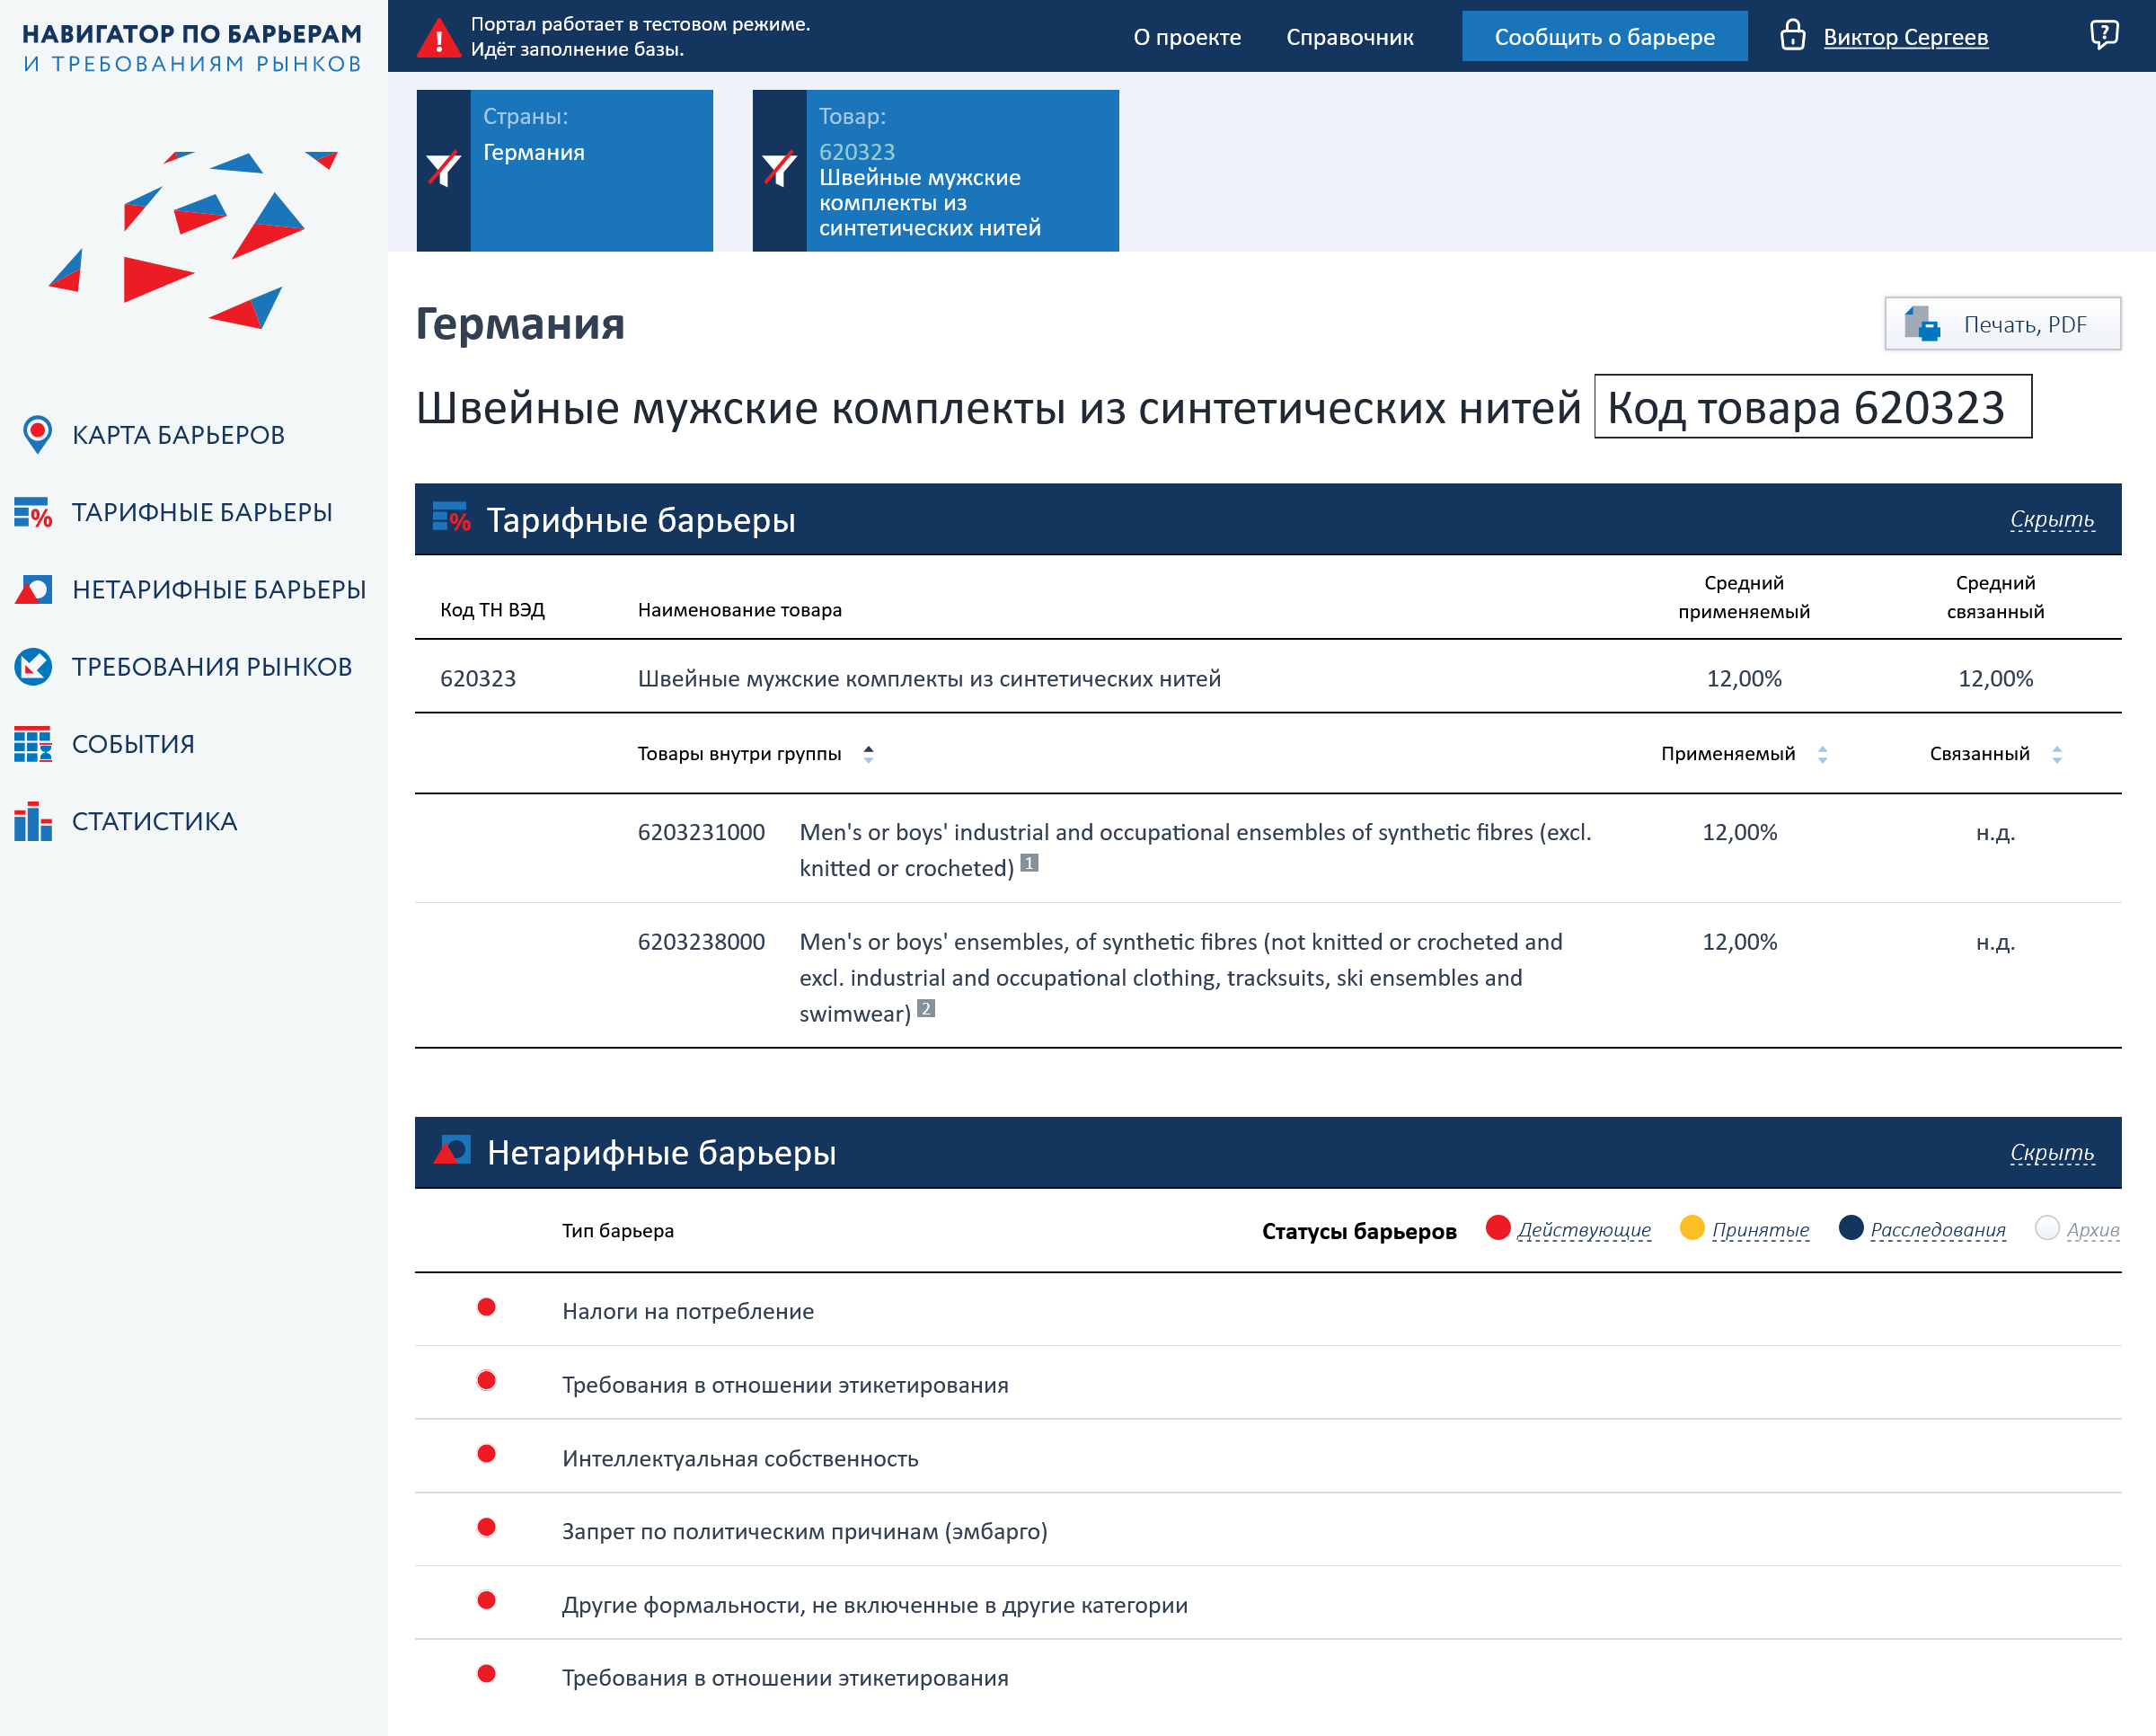Toggle Расследования barrier status filter
Image resolution: width=2156 pixels, height=1736 pixels.
tap(1938, 1230)
